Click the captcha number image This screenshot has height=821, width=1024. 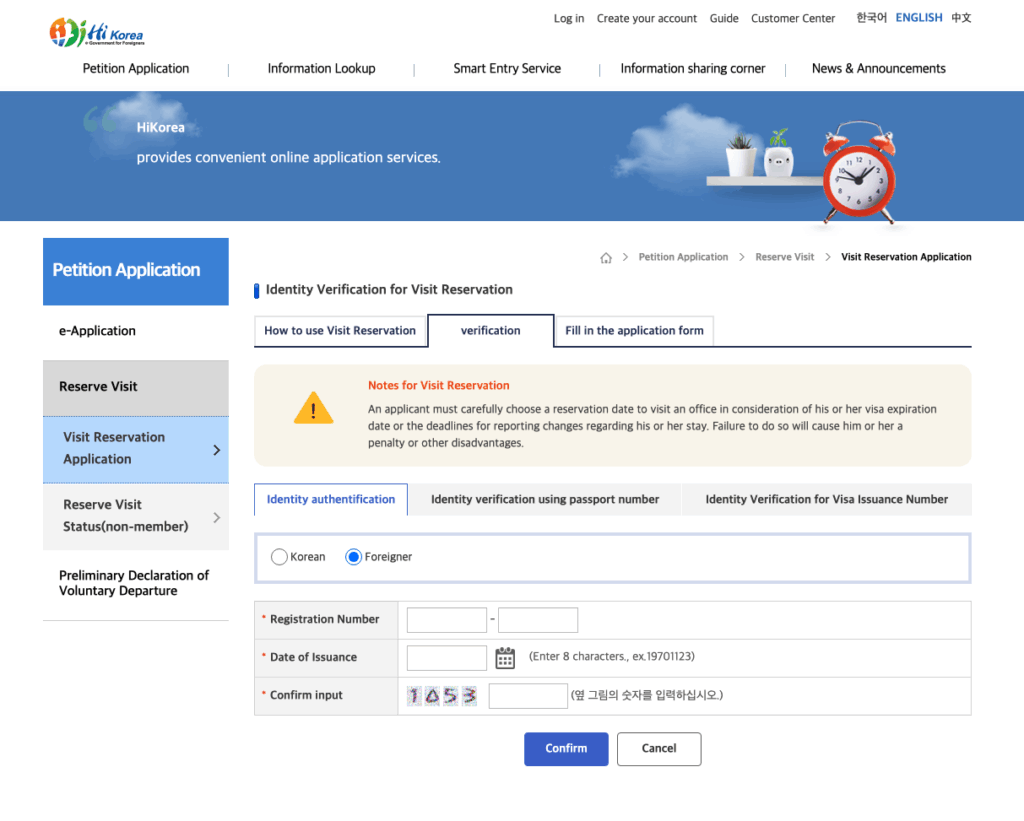(x=441, y=696)
